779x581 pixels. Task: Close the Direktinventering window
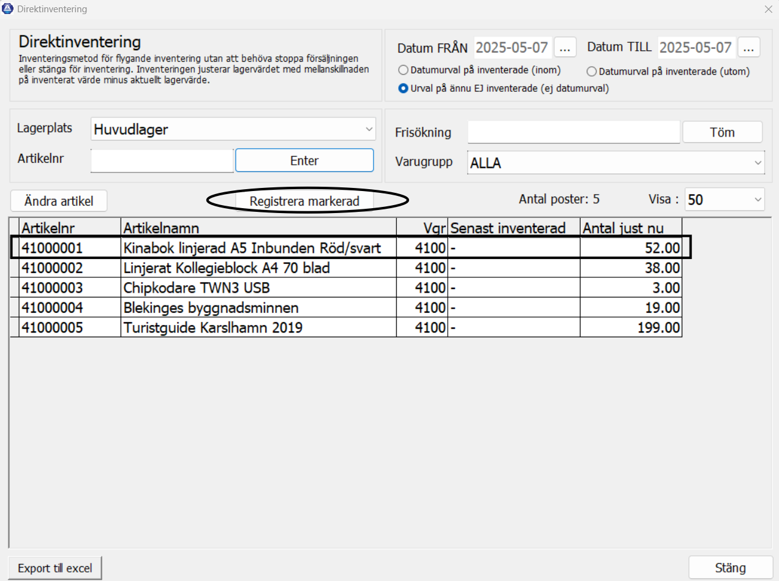point(768,9)
